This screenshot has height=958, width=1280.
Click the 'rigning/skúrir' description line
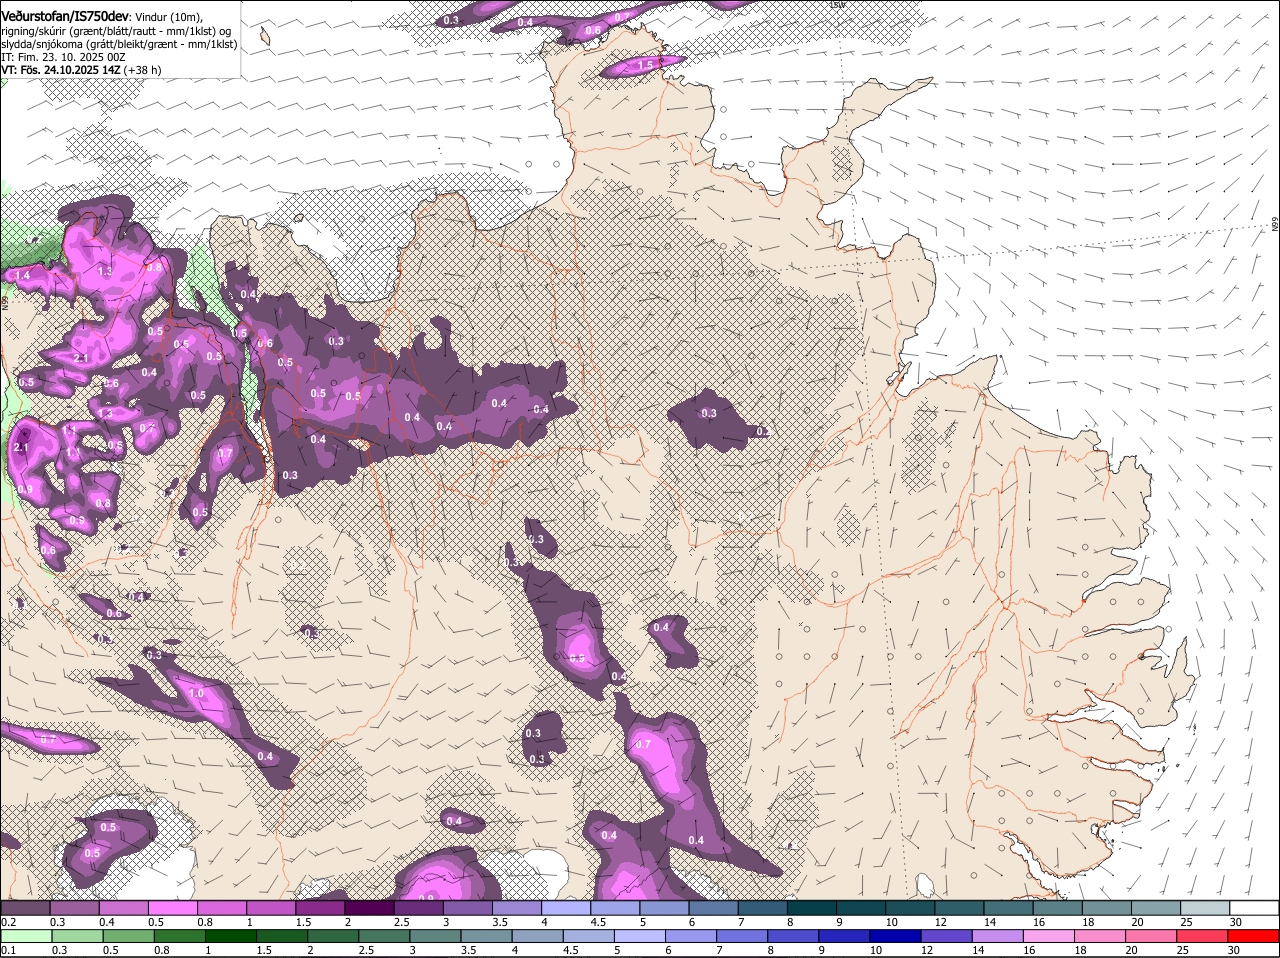(x=117, y=30)
